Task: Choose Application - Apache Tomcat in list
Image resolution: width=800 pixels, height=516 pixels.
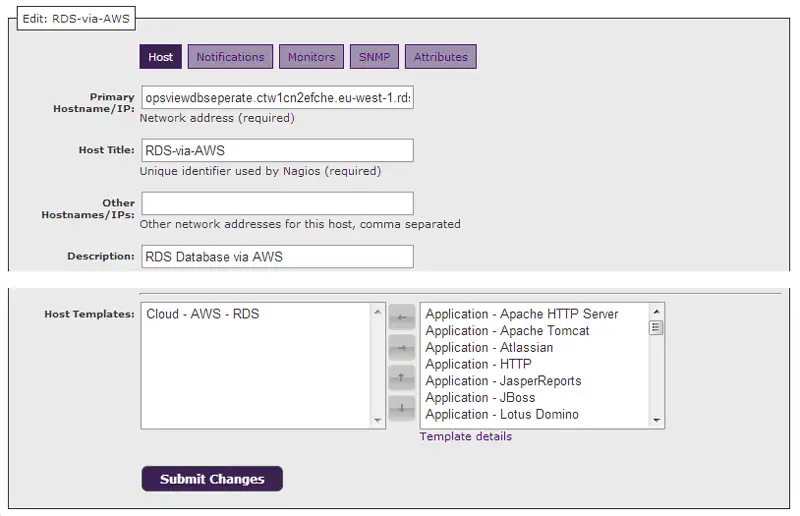Action: coord(507,331)
